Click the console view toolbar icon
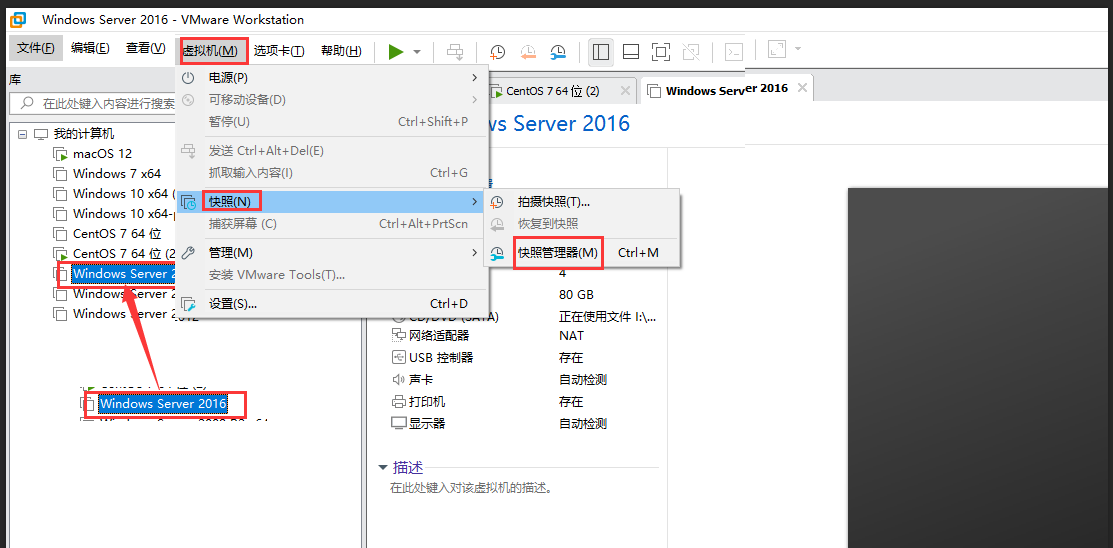 [x=733, y=51]
